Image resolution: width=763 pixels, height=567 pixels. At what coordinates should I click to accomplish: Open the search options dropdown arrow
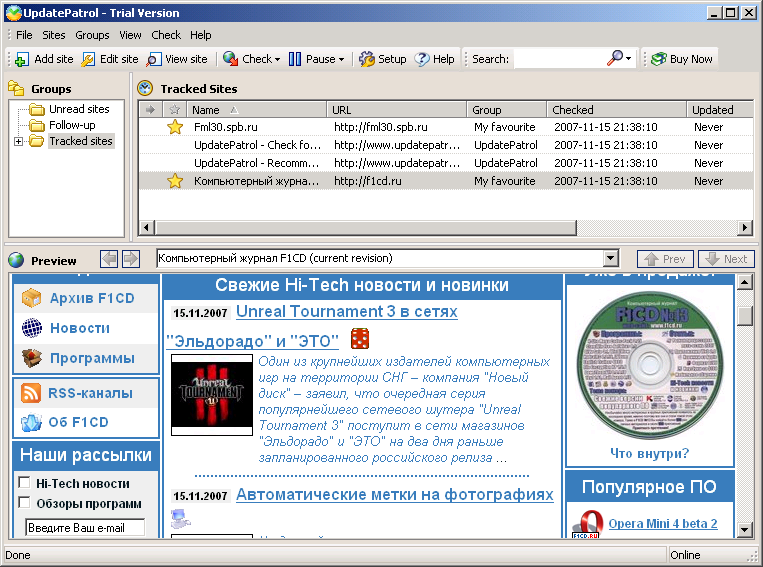629,59
